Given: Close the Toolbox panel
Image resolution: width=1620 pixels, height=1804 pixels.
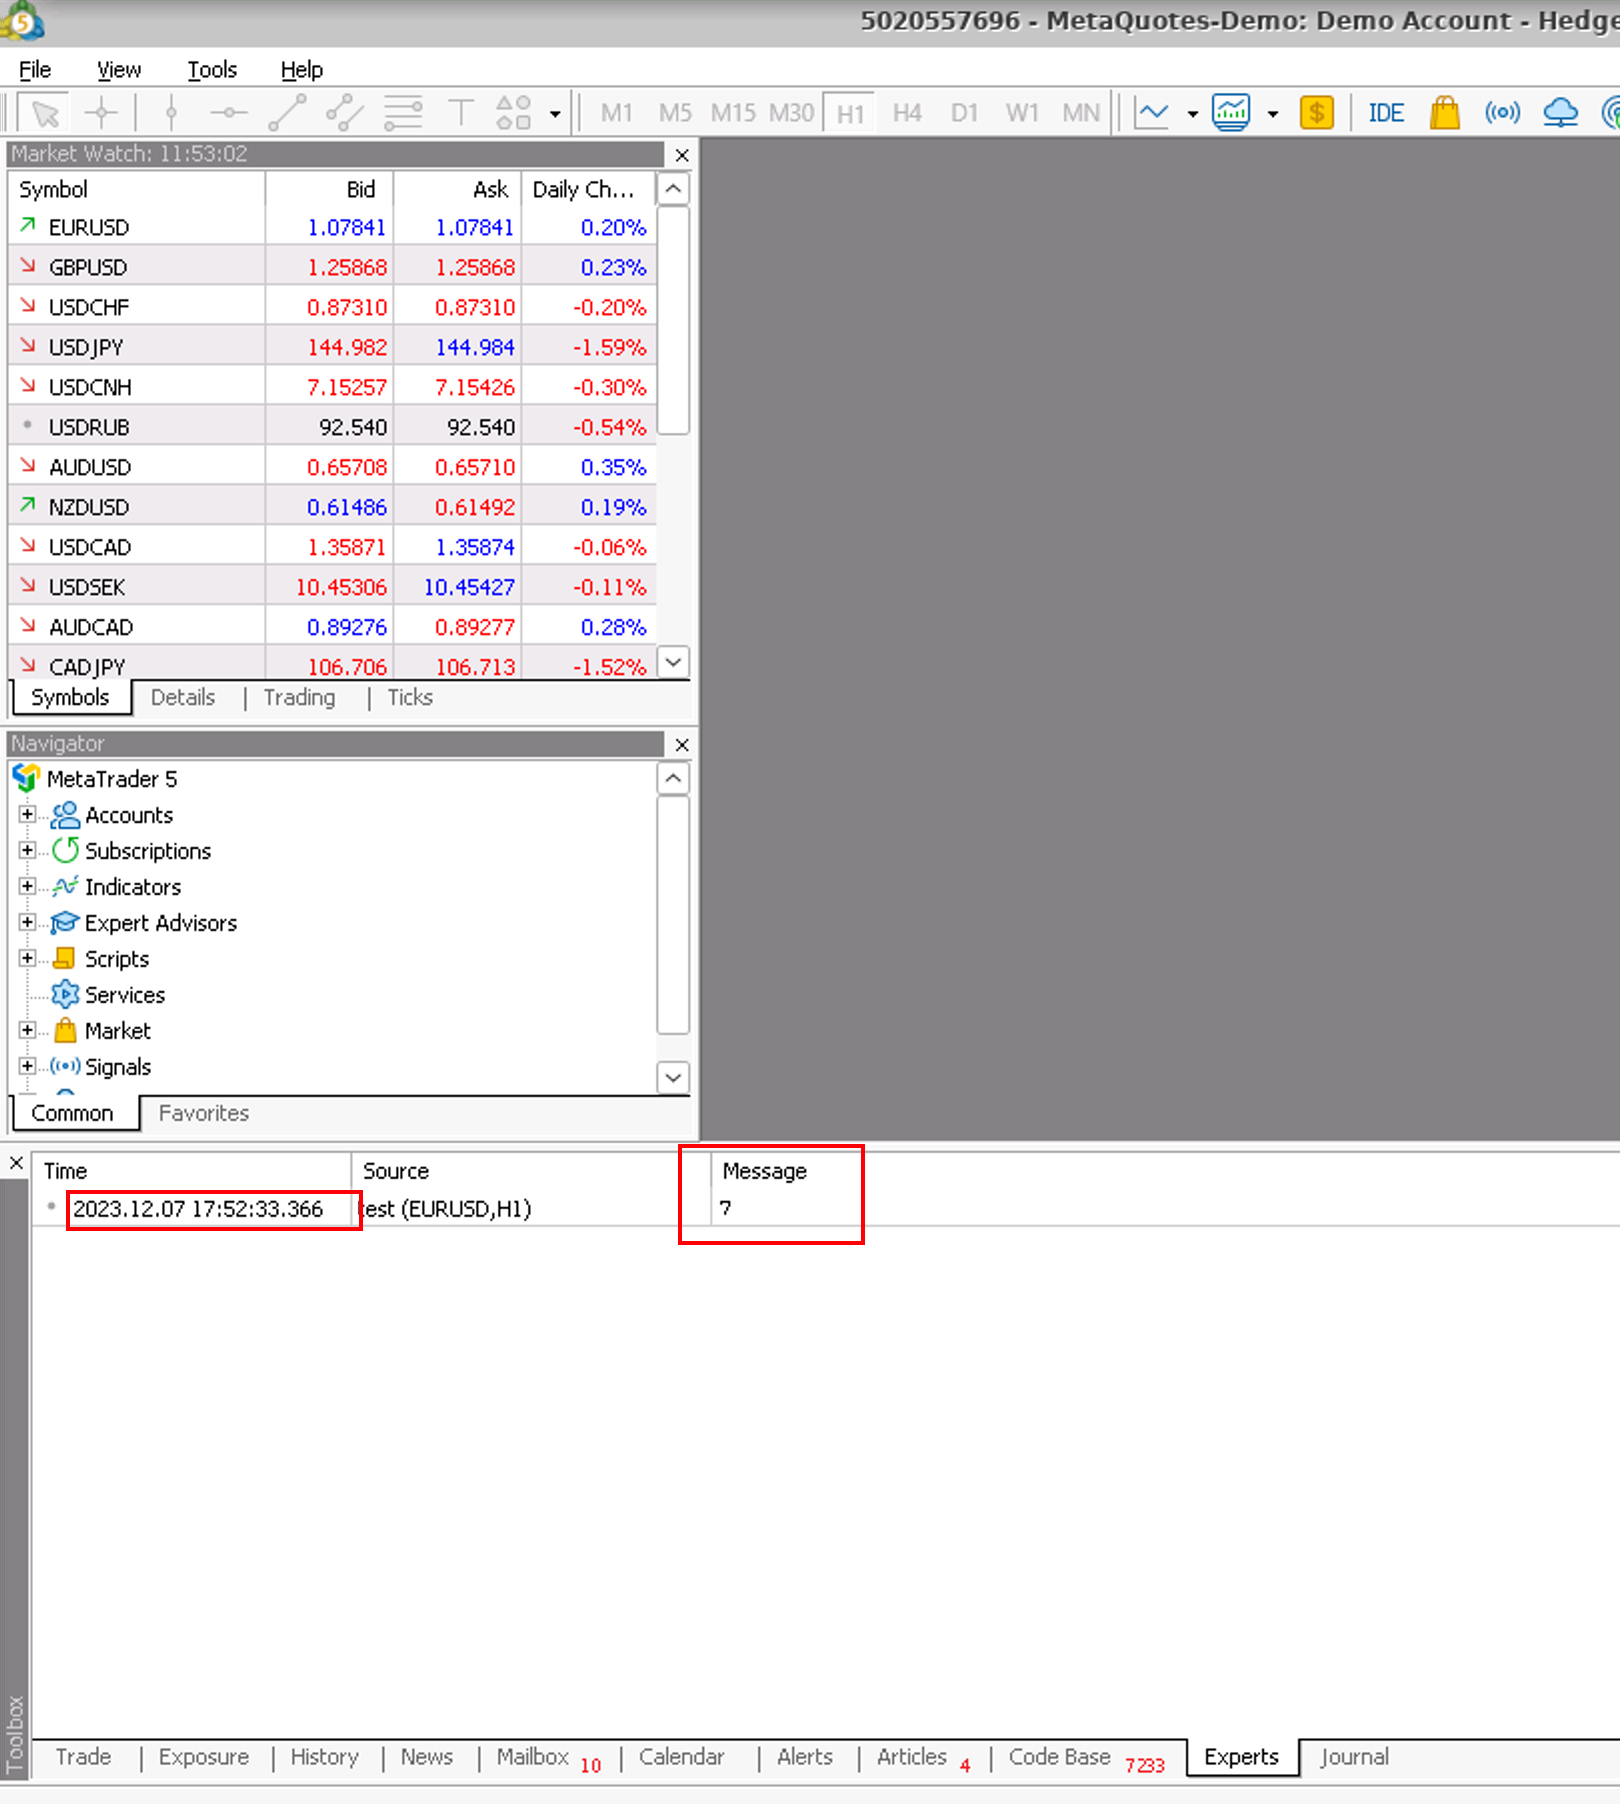Looking at the screenshot, I should coord(16,1163).
